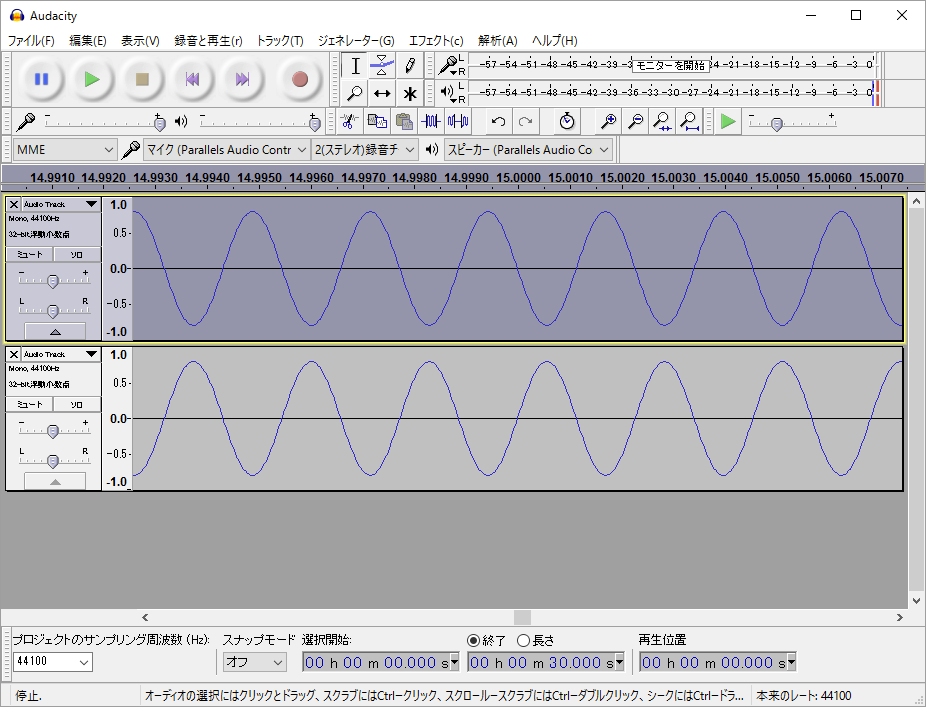The width and height of the screenshot is (926, 707).
Task: Select the Zoom tool magnifier
Action: click(355, 93)
